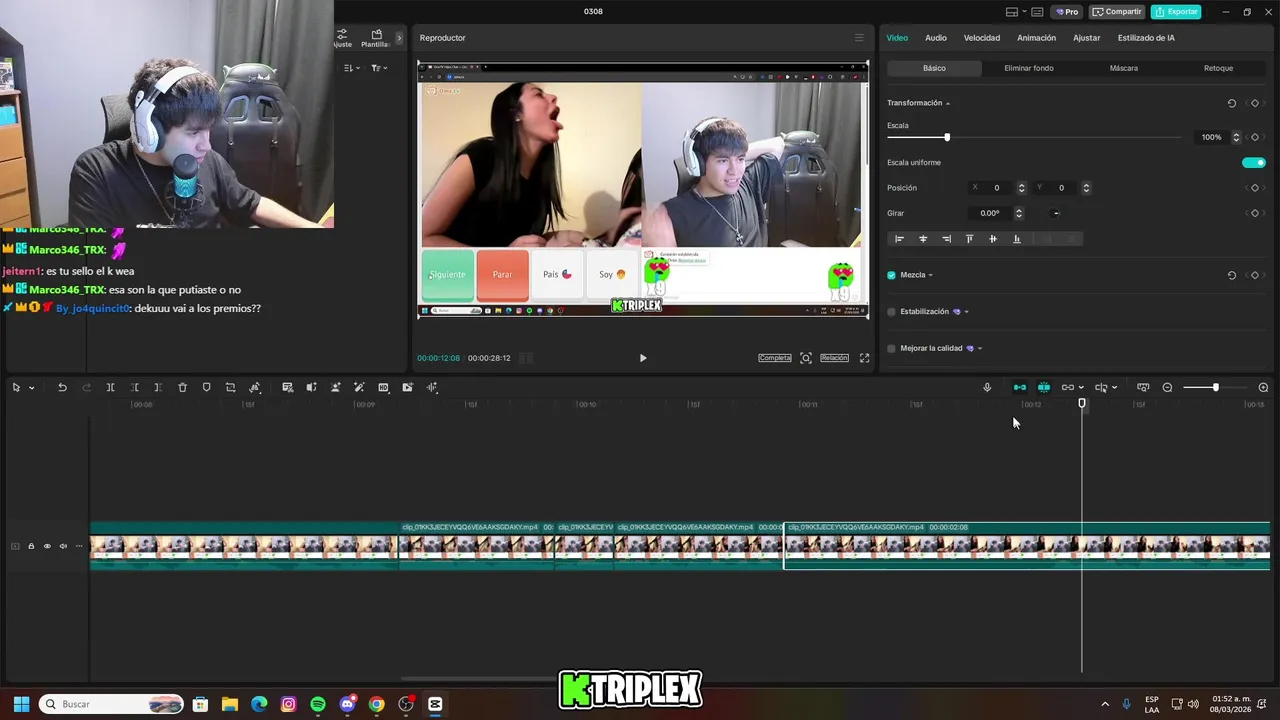Expand the Mejorar la calidad section

(x=980, y=349)
